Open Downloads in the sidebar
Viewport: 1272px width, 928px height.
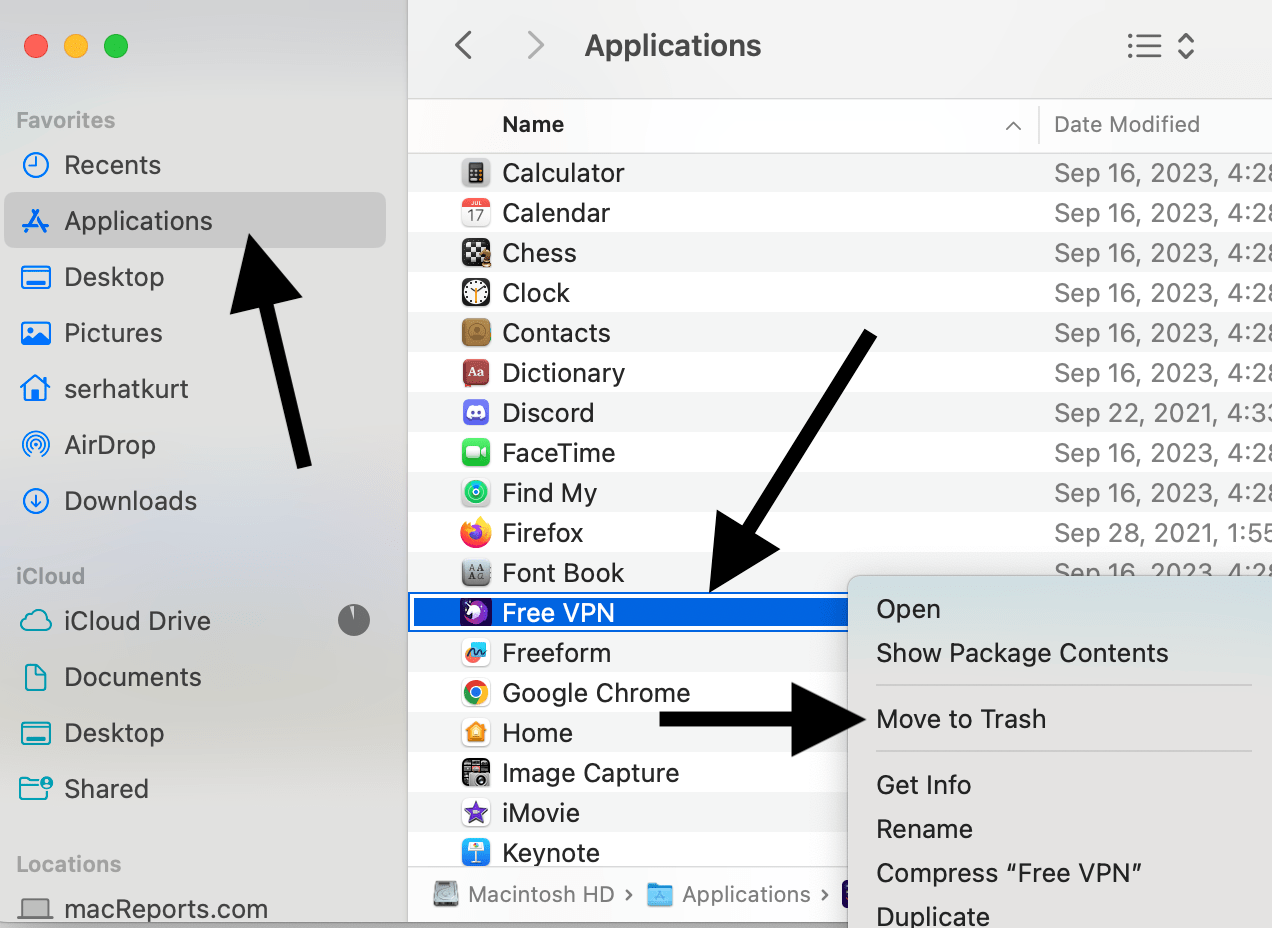pyautogui.click(x=195, y=501)
